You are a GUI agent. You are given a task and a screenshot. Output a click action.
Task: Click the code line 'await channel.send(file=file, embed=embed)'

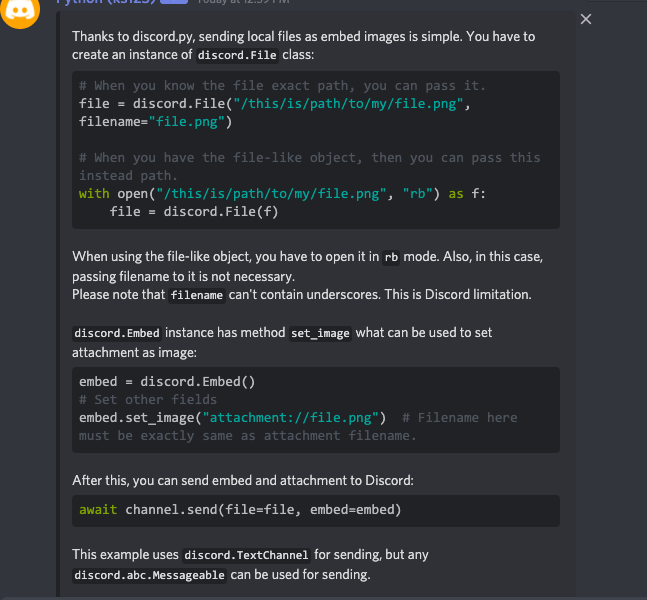pos(240,510)
